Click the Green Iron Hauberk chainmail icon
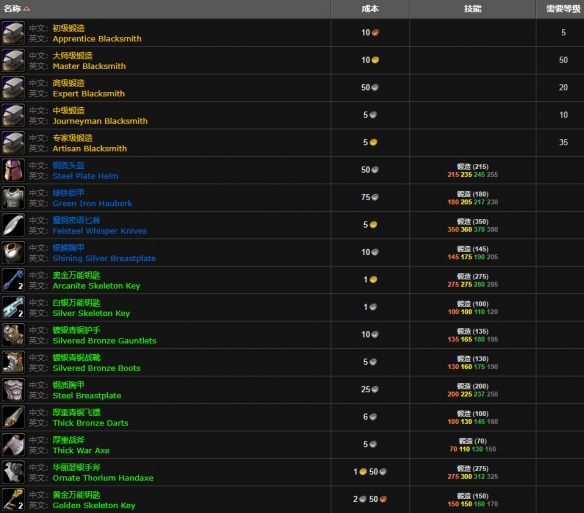Image resolution: width=584 pixels, height=513 pixels. pyautogui.click(x=13, y=198)
